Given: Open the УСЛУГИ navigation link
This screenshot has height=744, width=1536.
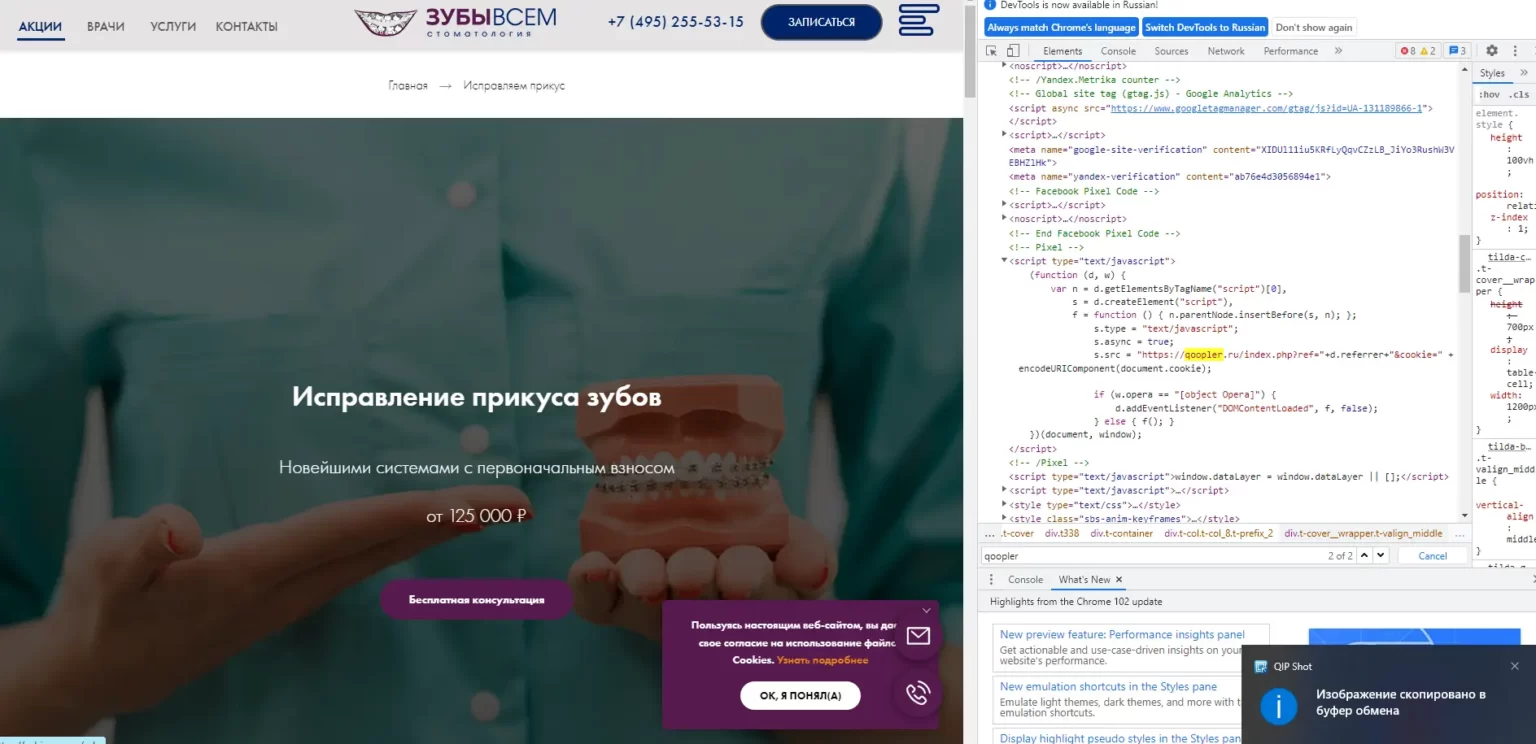Looking at the screenshot, I should click(173, 26).
